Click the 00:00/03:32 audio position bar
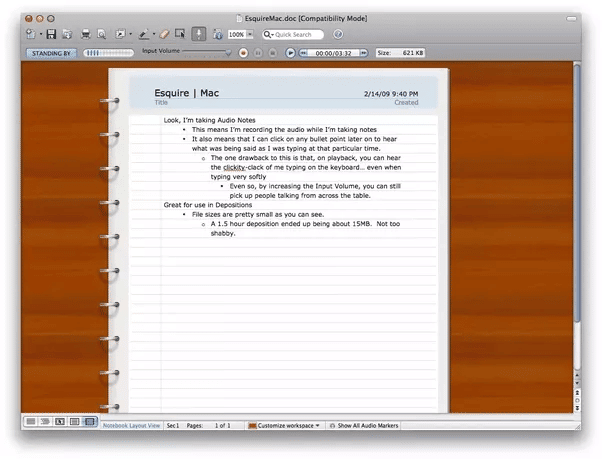 coord(334,53)
